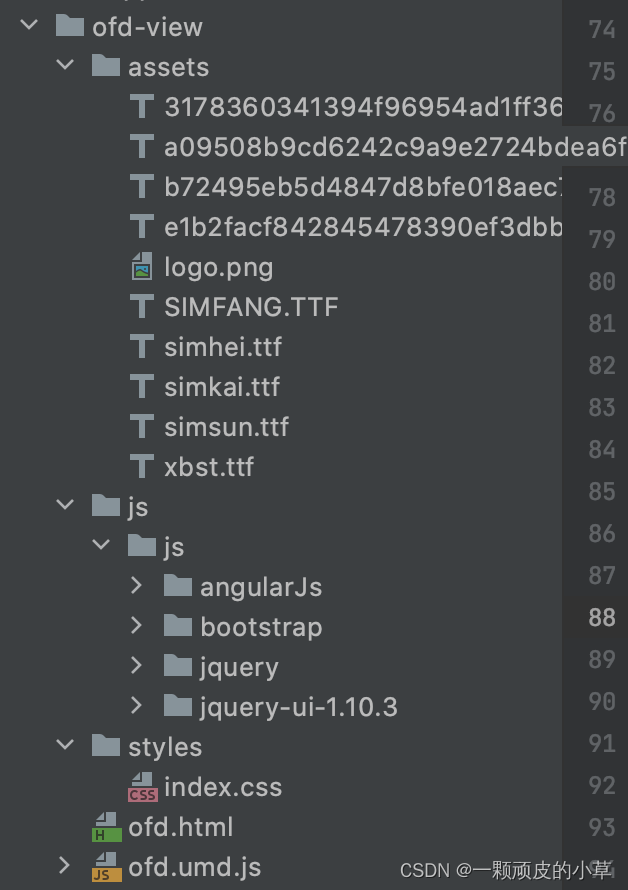Image resolution: width=628 pixels, height=890 pixels.
Task: Open logo.png in the tree
Action: click(x=219, y=268)
